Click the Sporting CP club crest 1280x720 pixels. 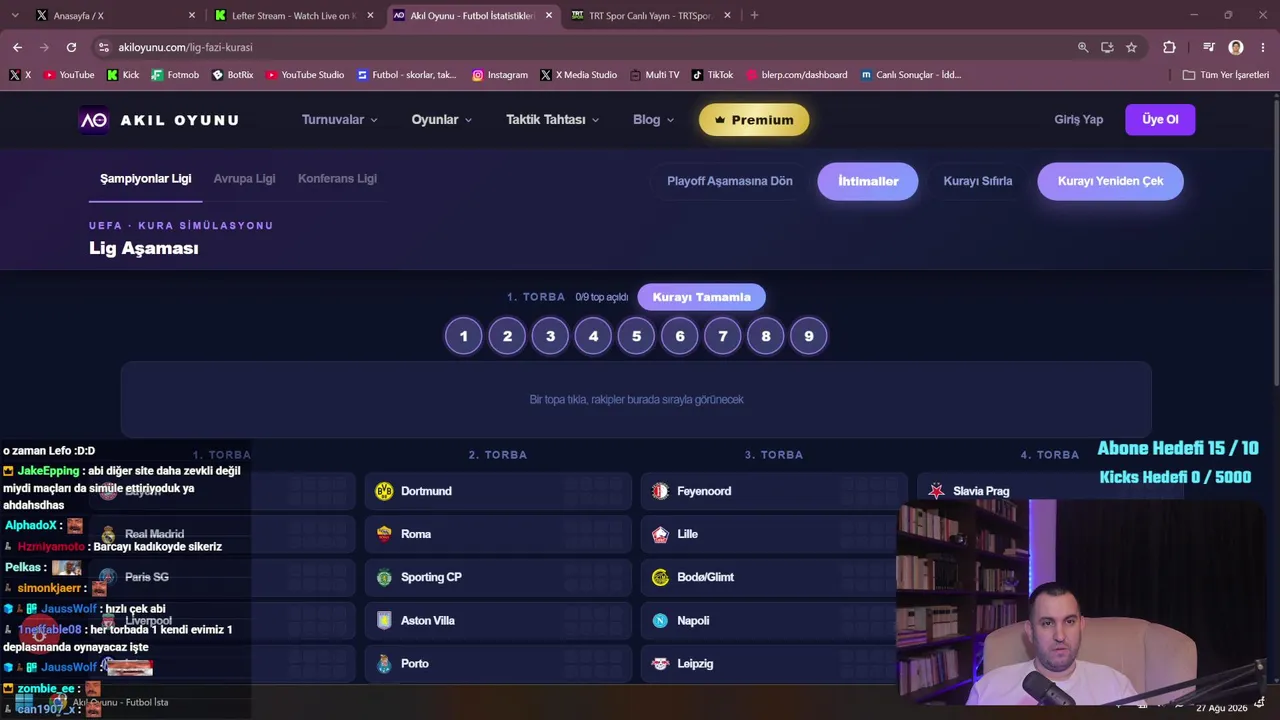pos(384,577)
